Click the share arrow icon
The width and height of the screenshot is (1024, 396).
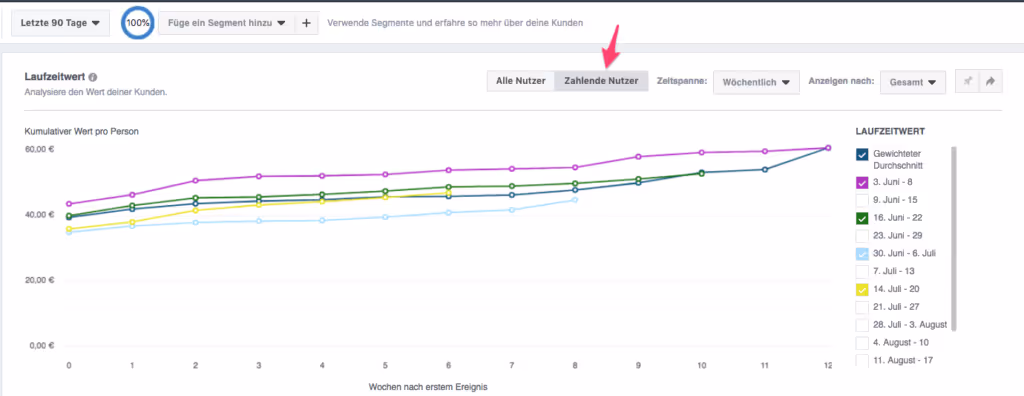coord(990,82)
